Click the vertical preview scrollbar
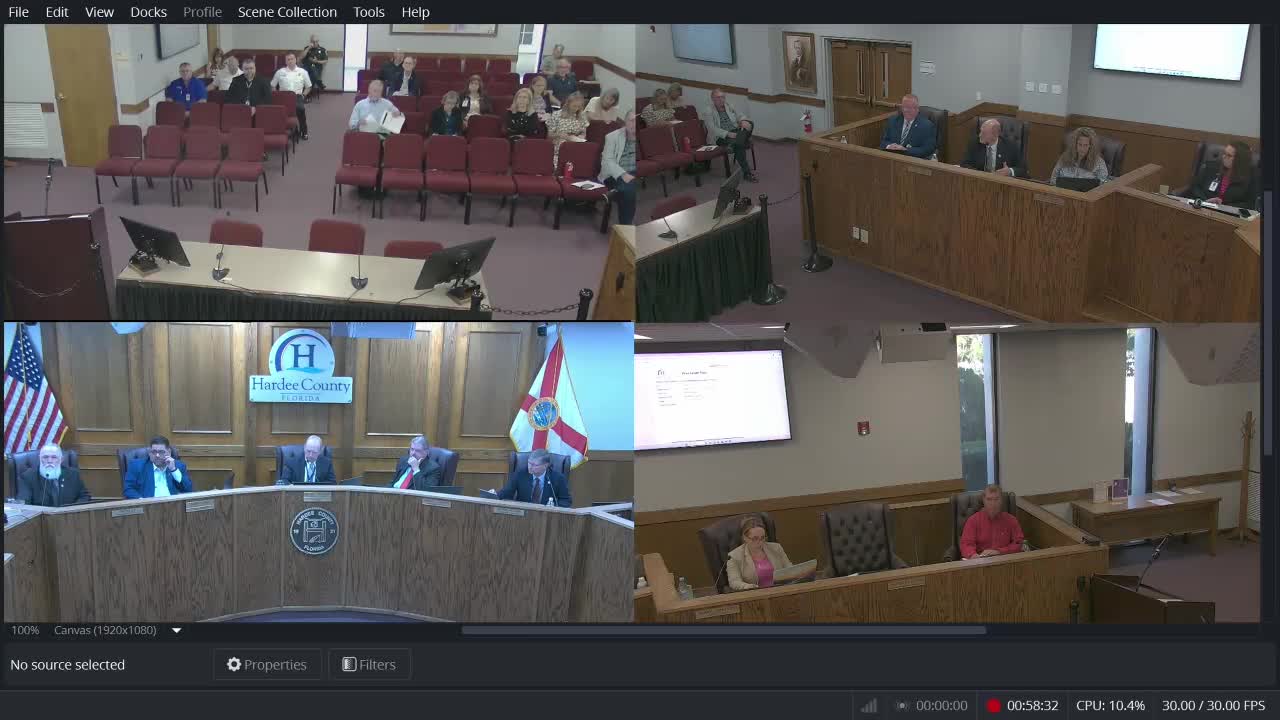Screen dimensions: 1280x720 (x=1269, y=322)
